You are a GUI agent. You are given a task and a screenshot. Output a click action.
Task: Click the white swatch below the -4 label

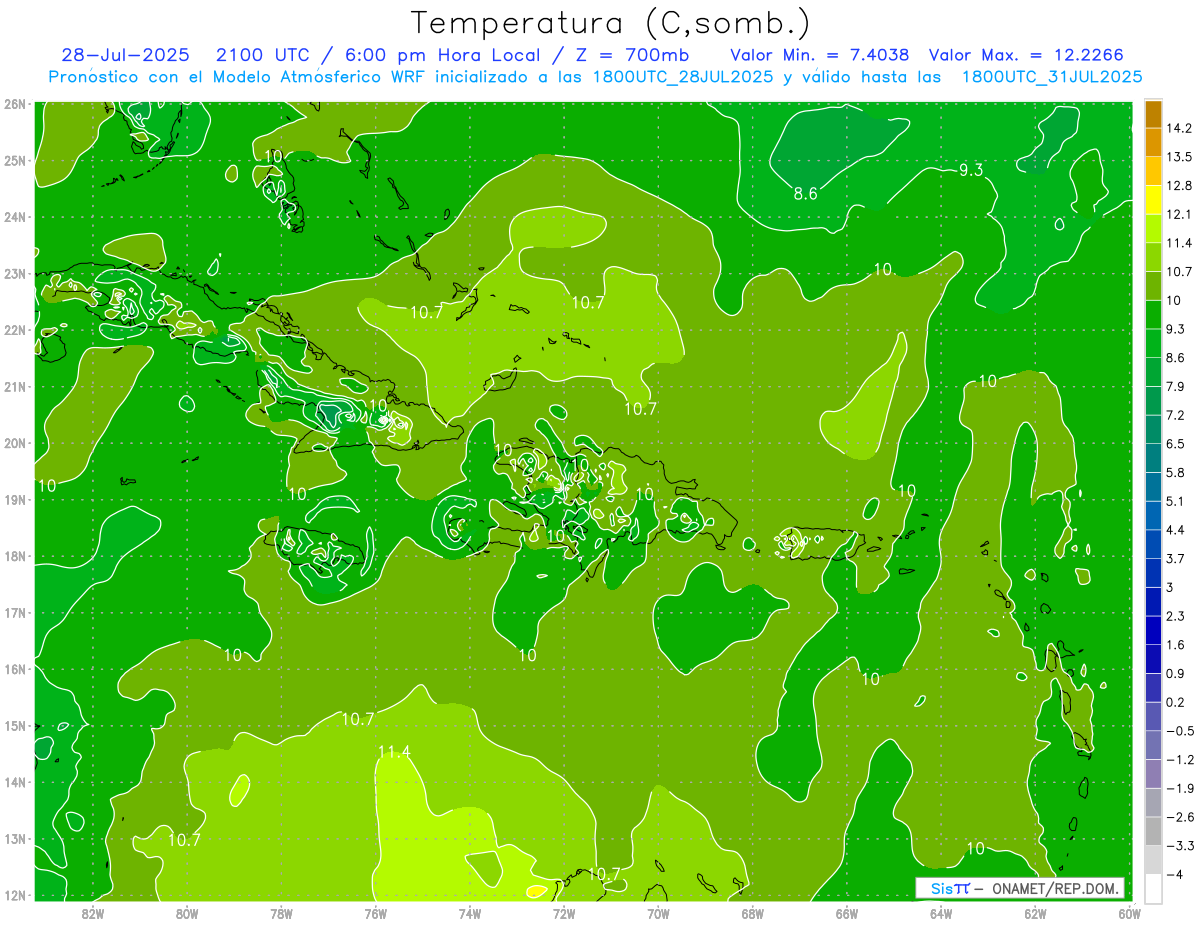1152,888
